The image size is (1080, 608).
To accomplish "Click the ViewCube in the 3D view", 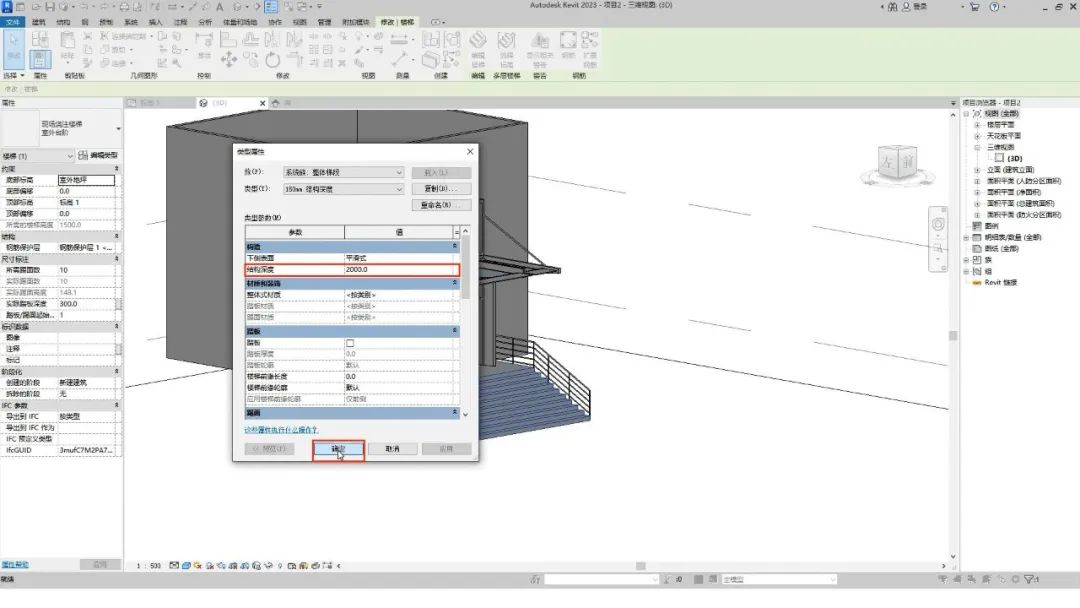I will pyautogui.click(x=897, y=163).
